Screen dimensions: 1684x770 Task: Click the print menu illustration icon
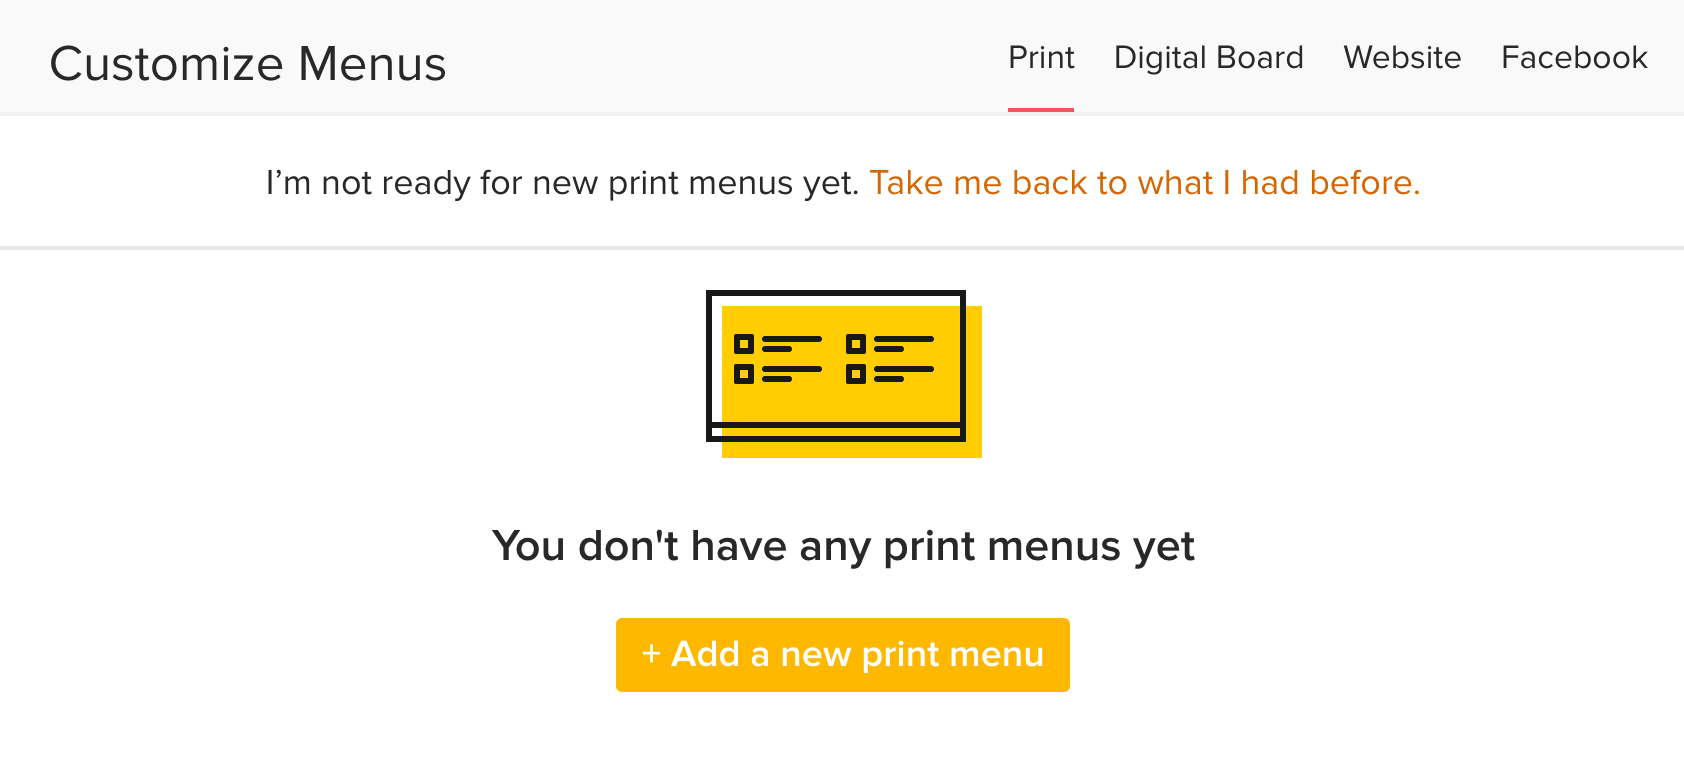click(x=844, y=374)
